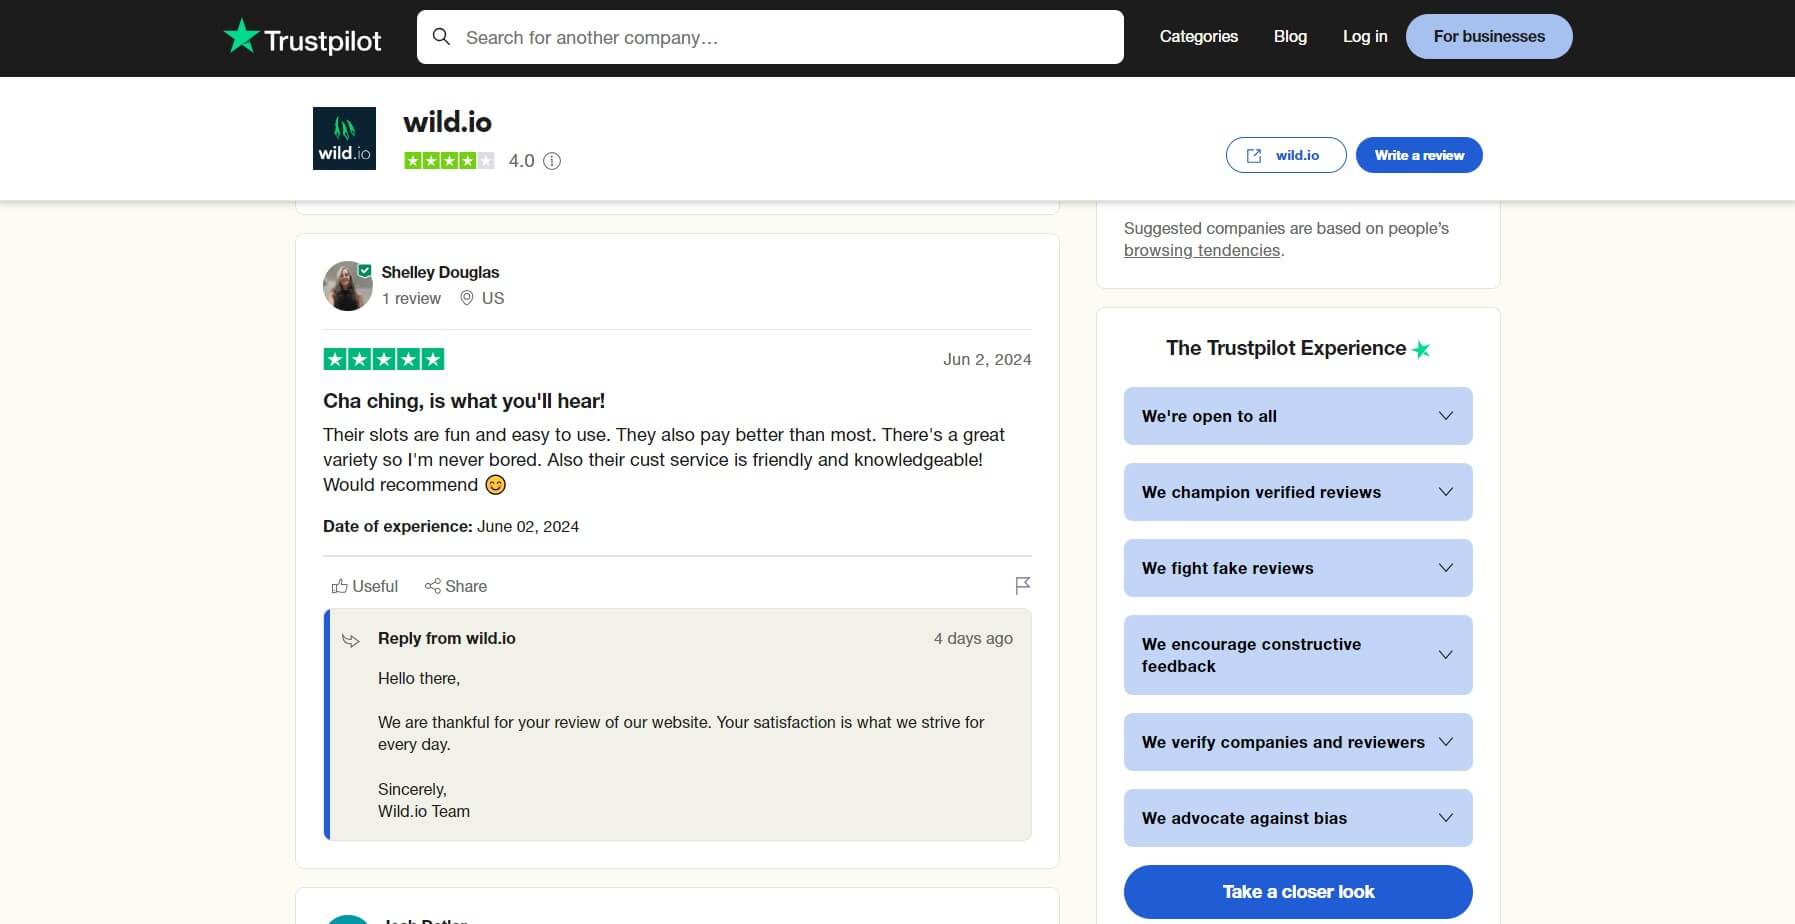1795x924 pixels.
Task: Navigate to the Blog page
Action: tap(1290, 36)
